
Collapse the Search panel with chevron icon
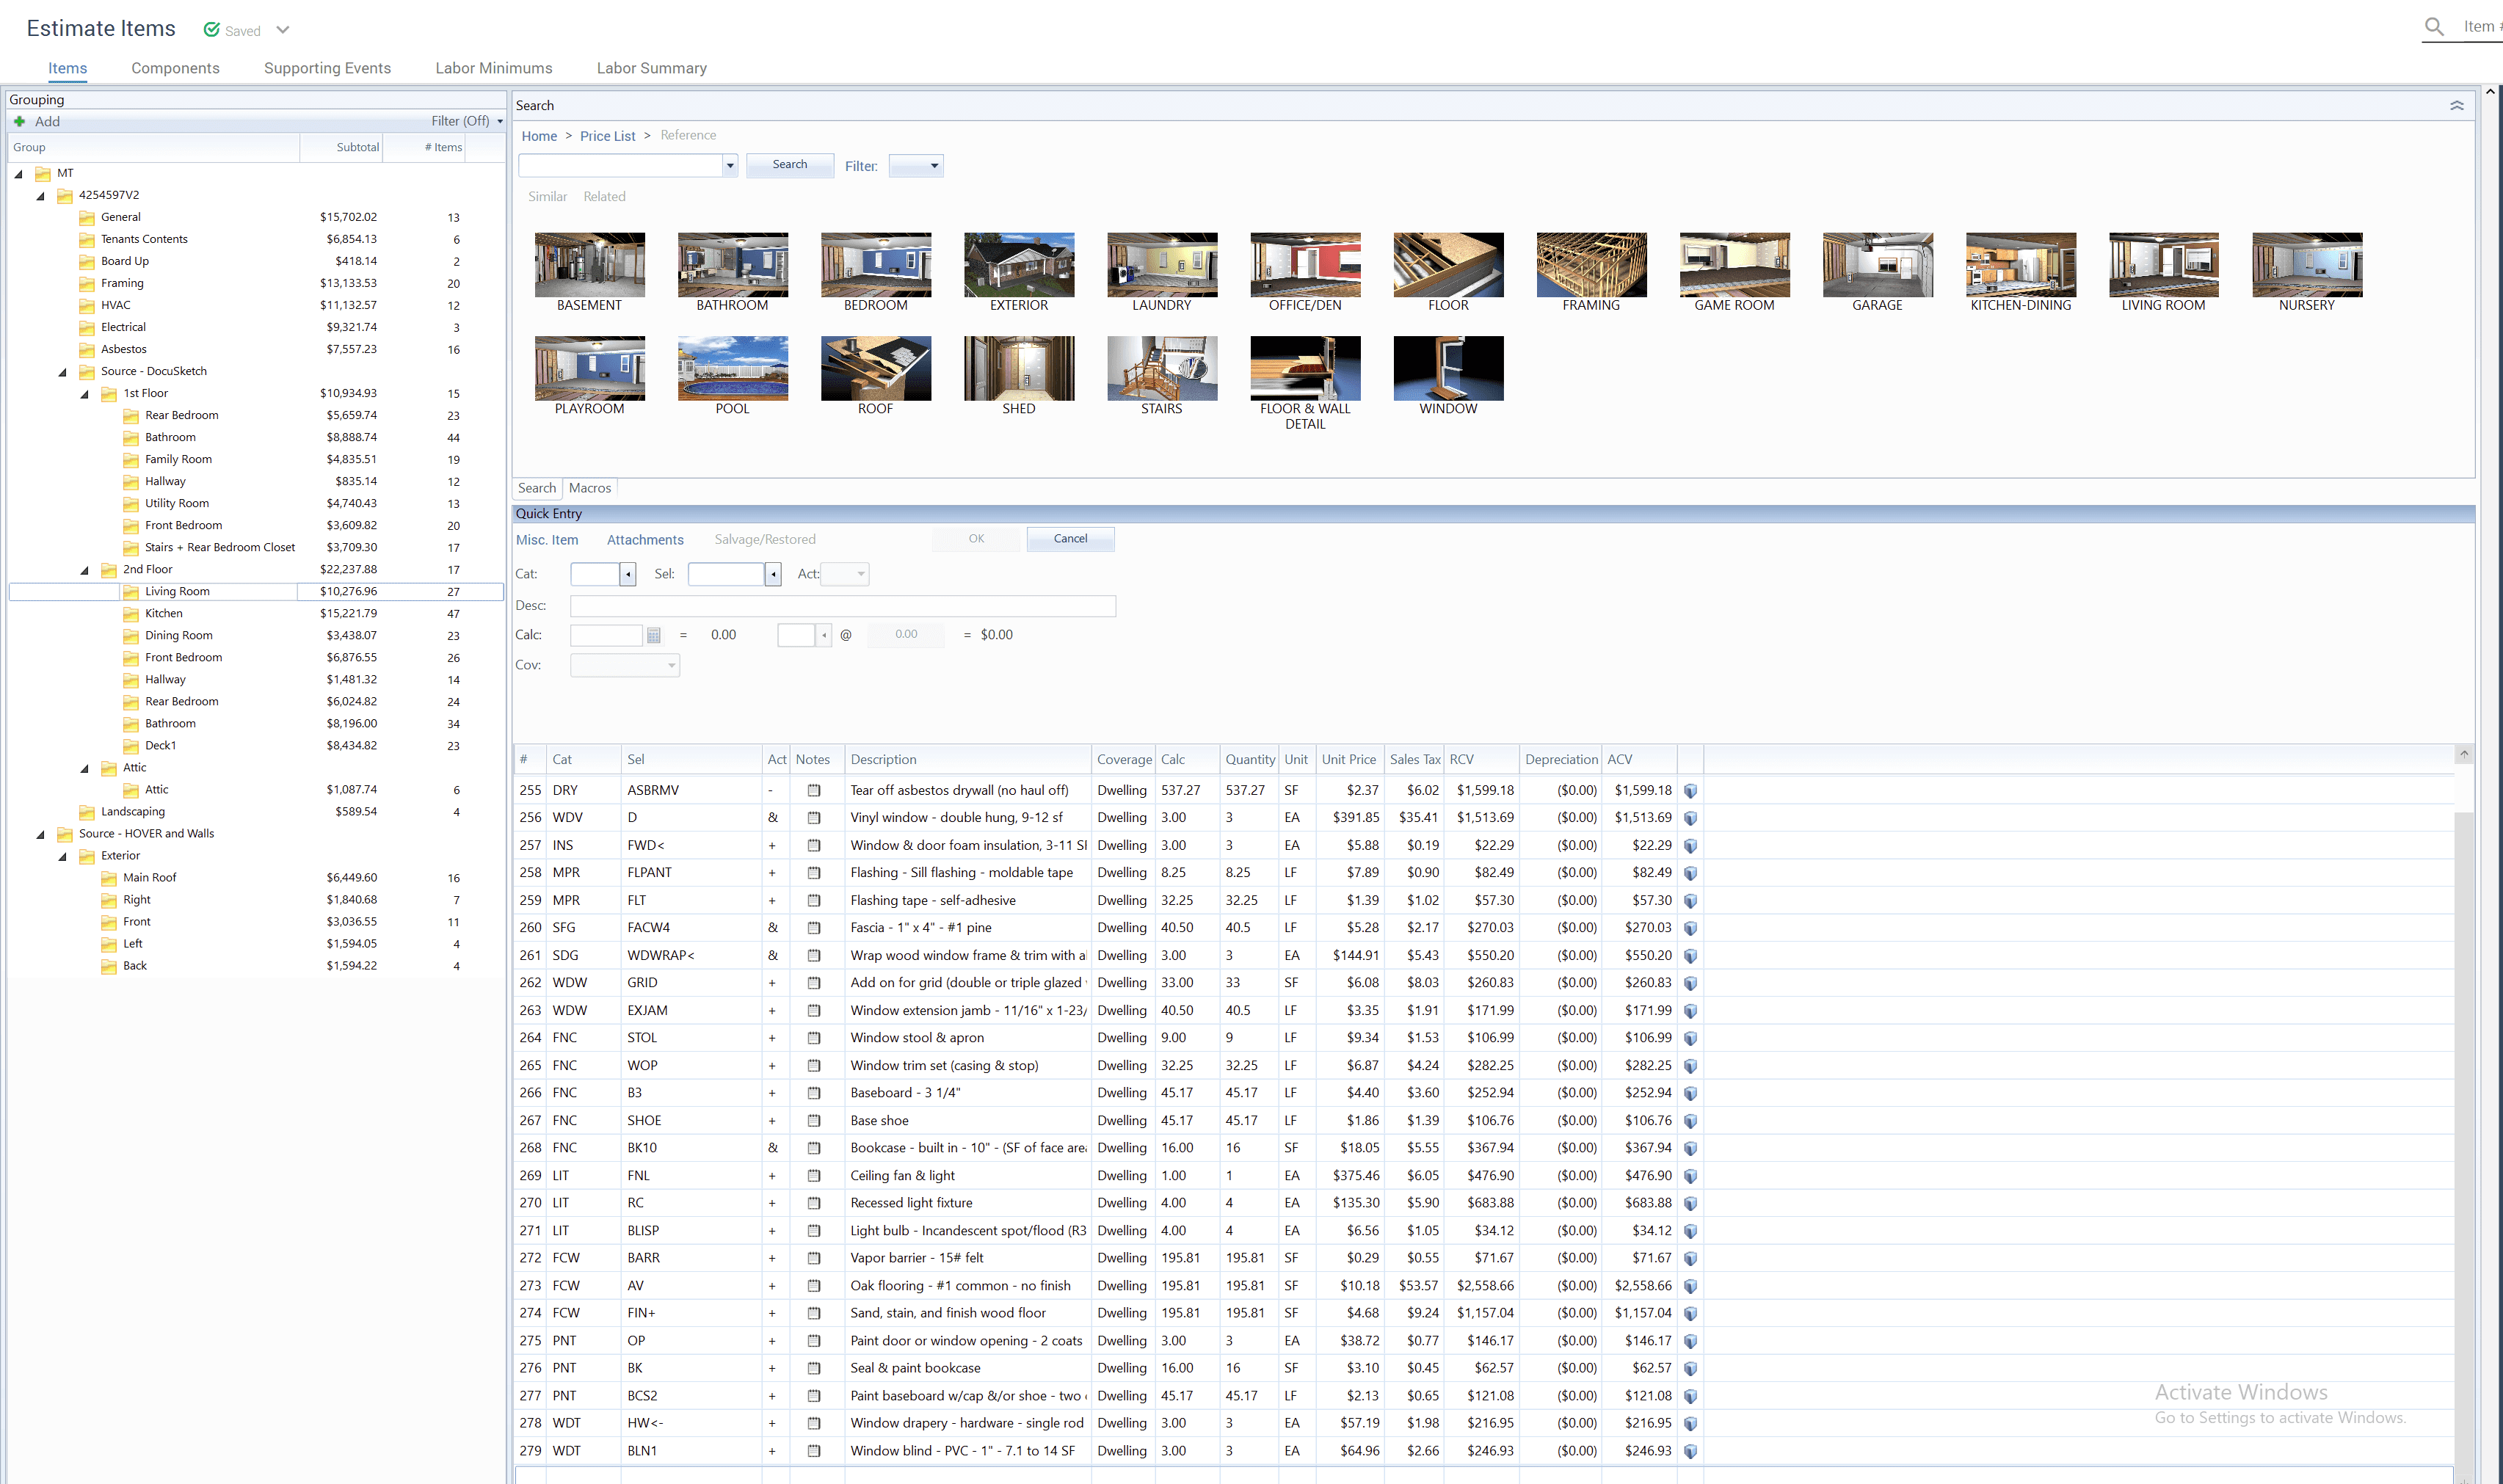[x=2457, y=106]
